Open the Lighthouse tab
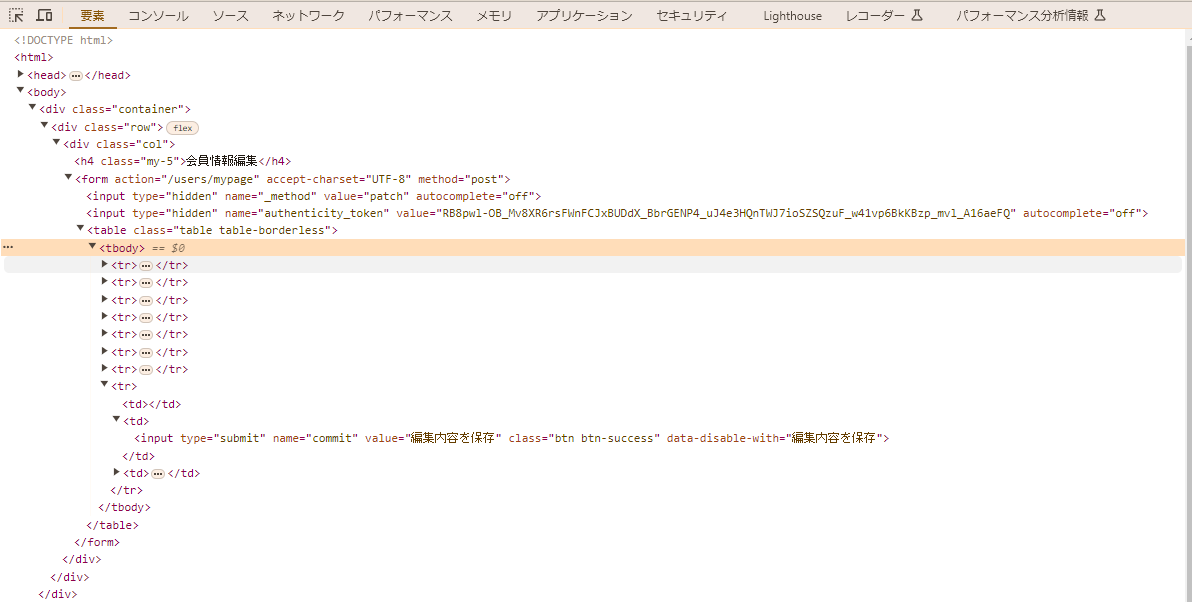The image size is (1192, 602). click(x=792, y=15)
